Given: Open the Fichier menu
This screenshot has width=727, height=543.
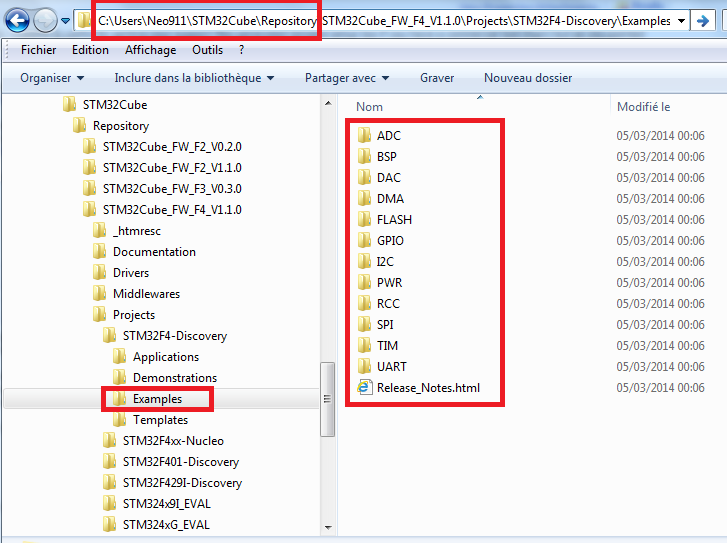Looking at the screenshot, I should [38, 50].
